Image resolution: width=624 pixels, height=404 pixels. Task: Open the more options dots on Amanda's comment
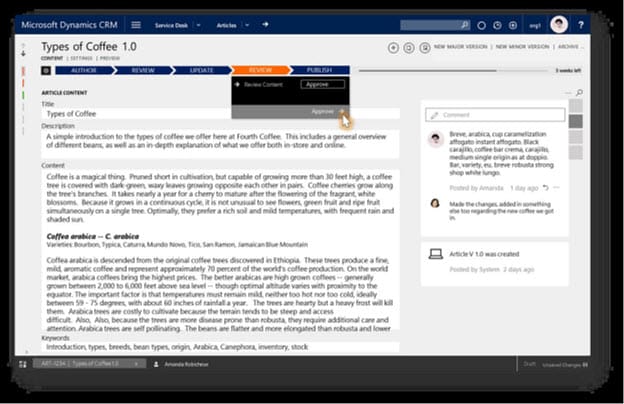coord(556,187)
